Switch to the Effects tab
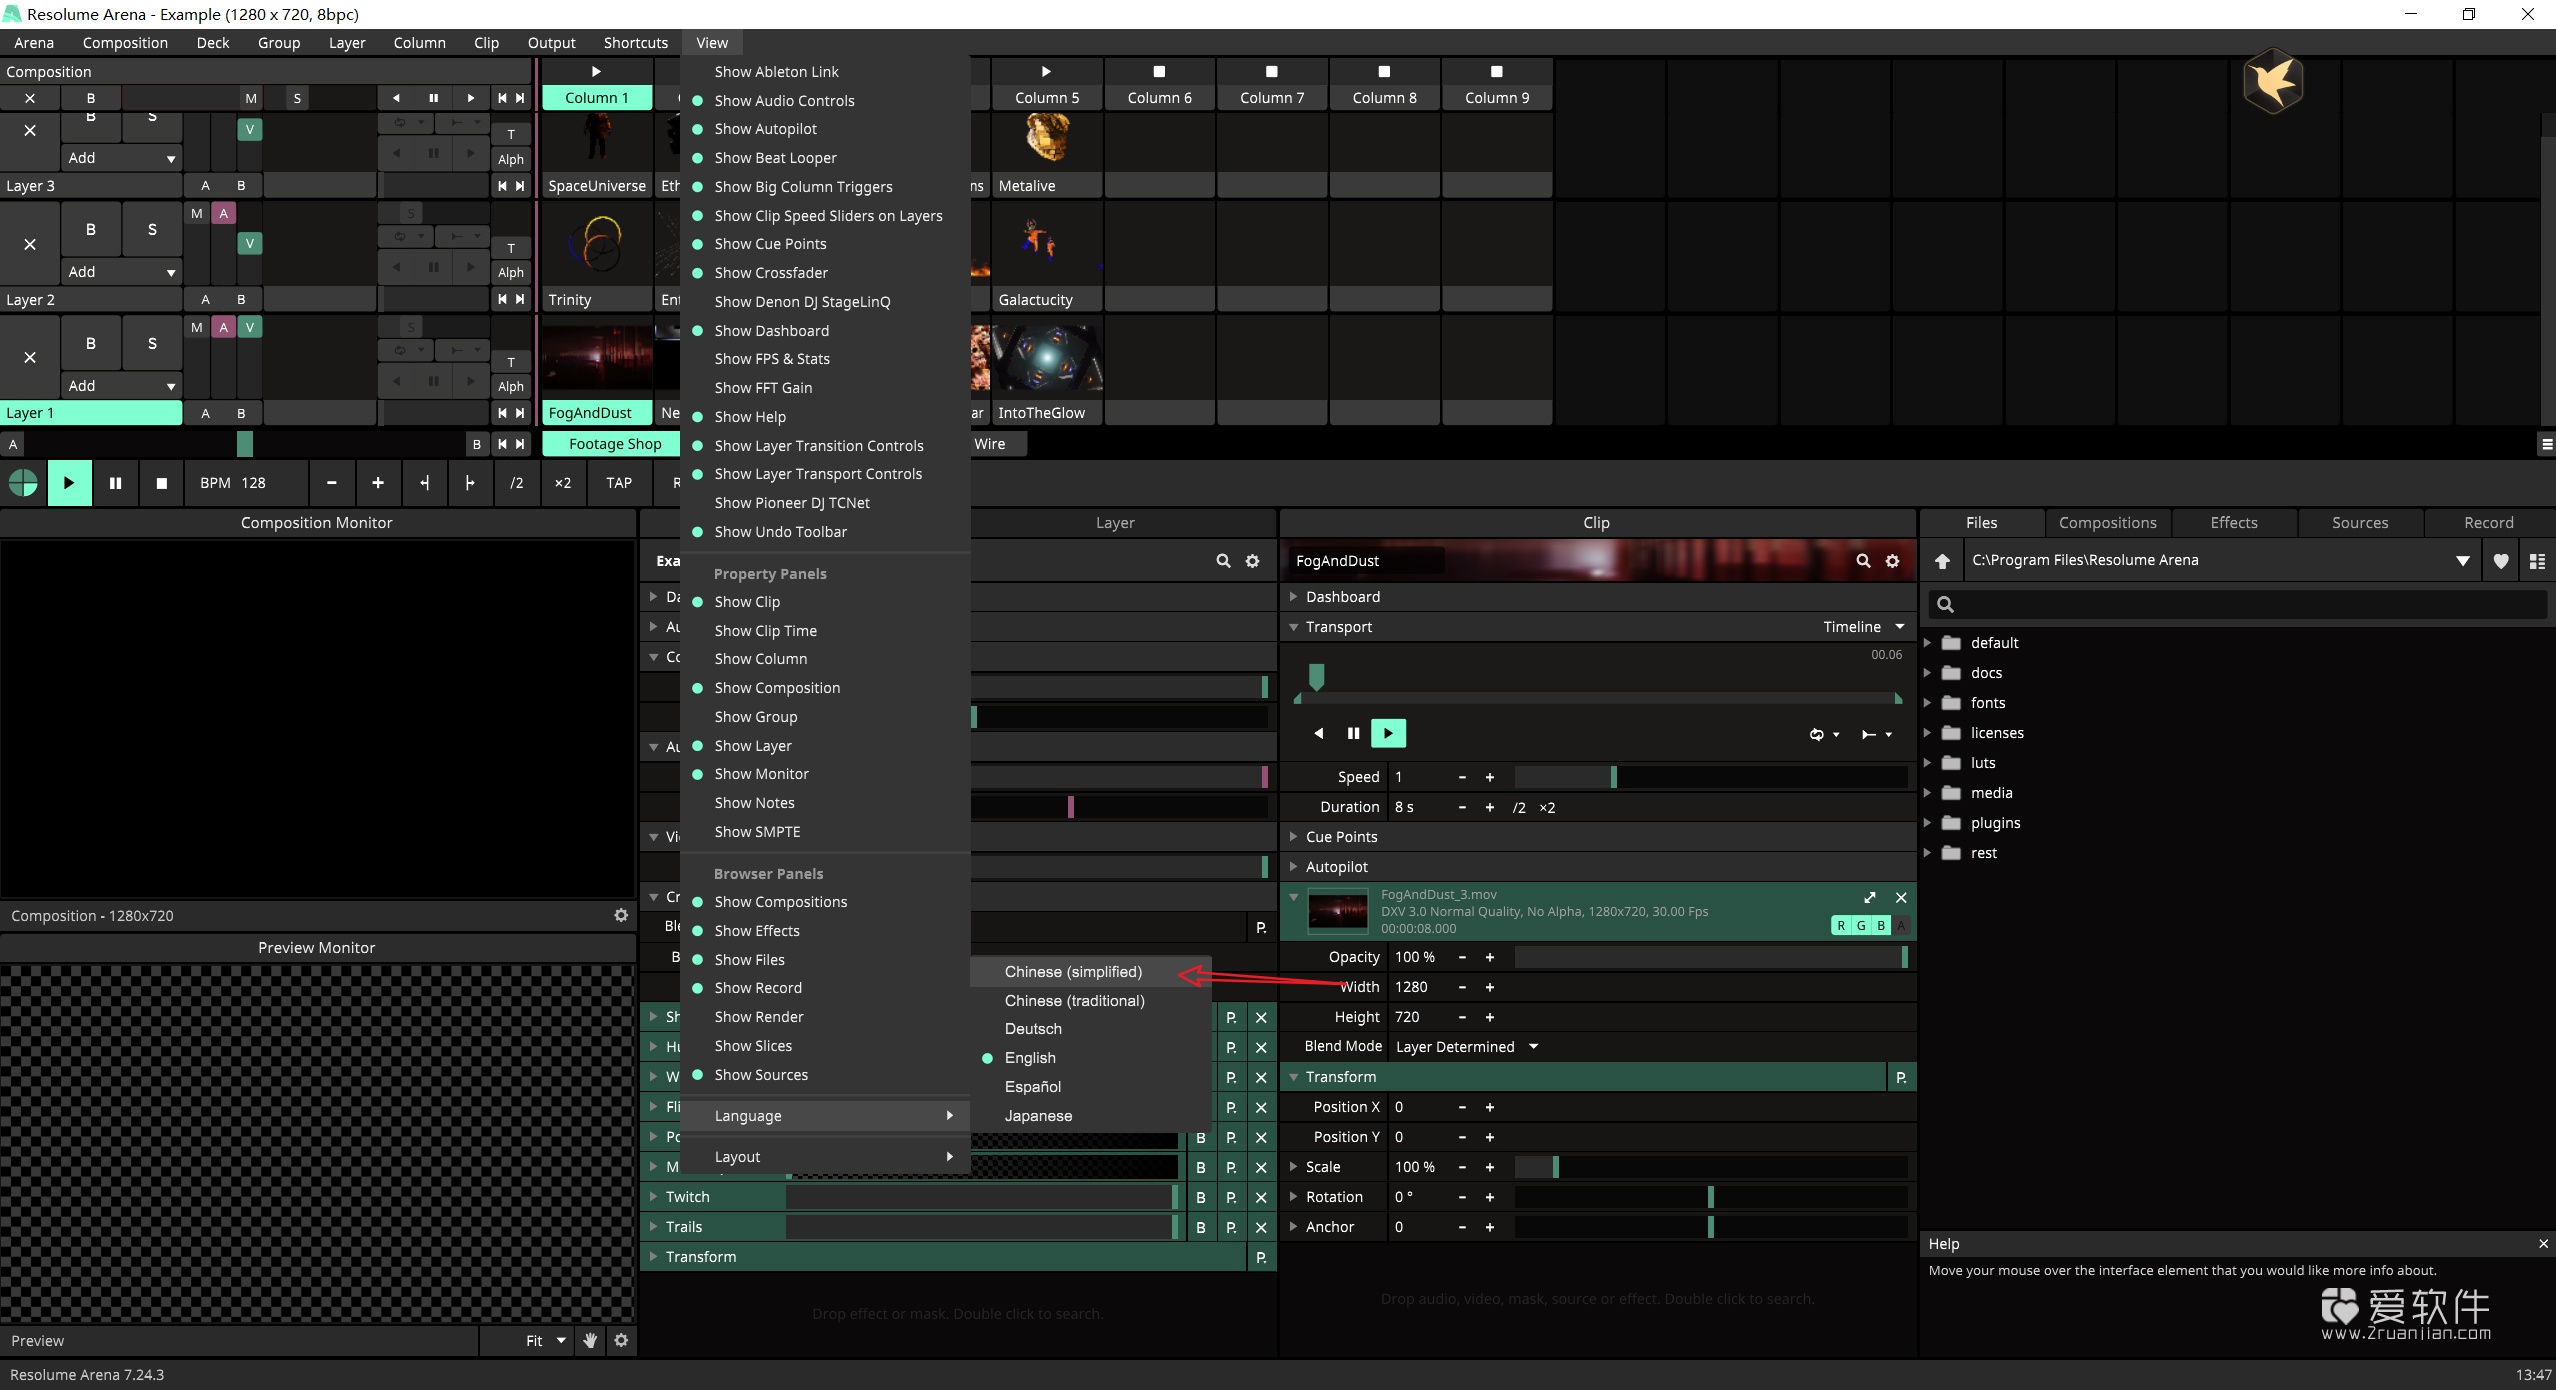 (2234, 522)
